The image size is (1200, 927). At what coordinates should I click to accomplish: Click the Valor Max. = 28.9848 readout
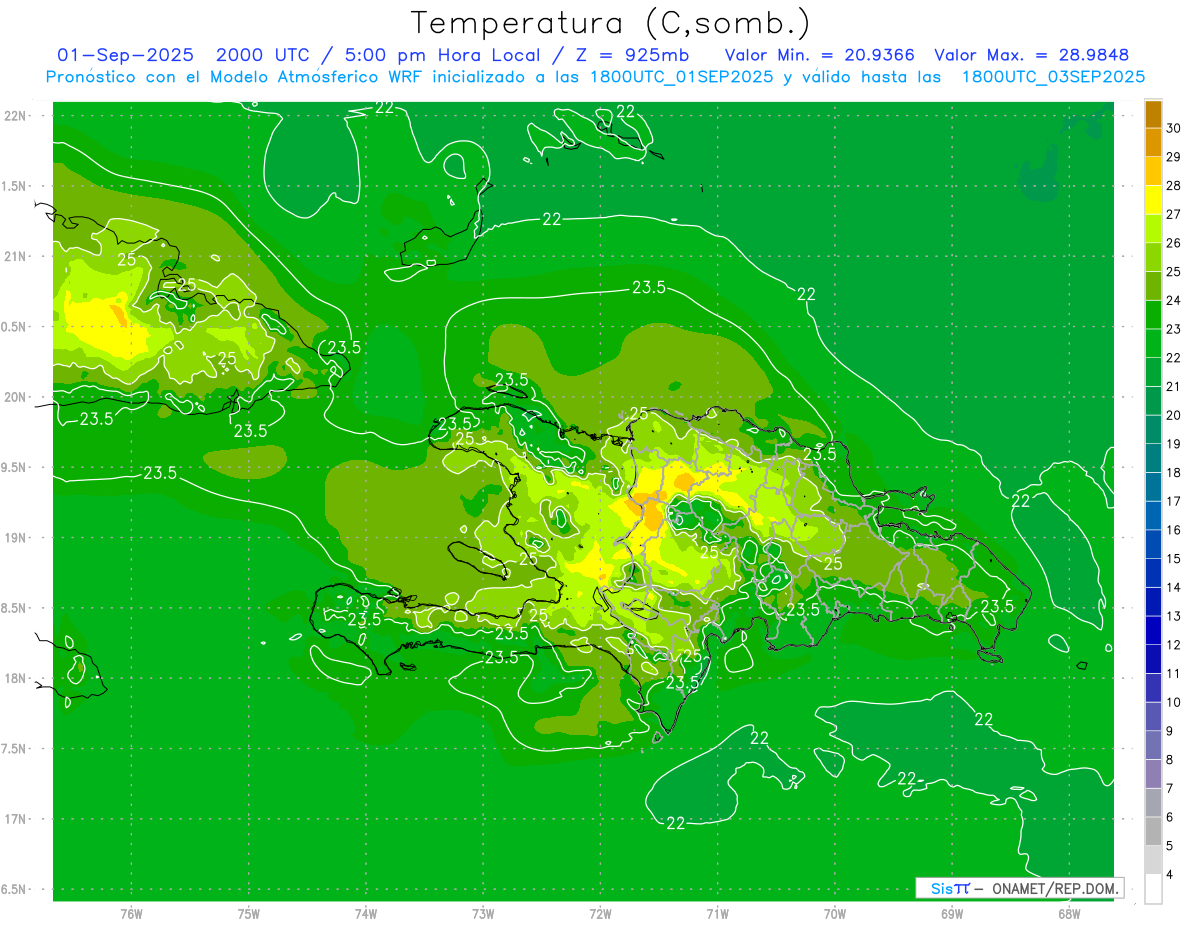(x=1032, y=55)
